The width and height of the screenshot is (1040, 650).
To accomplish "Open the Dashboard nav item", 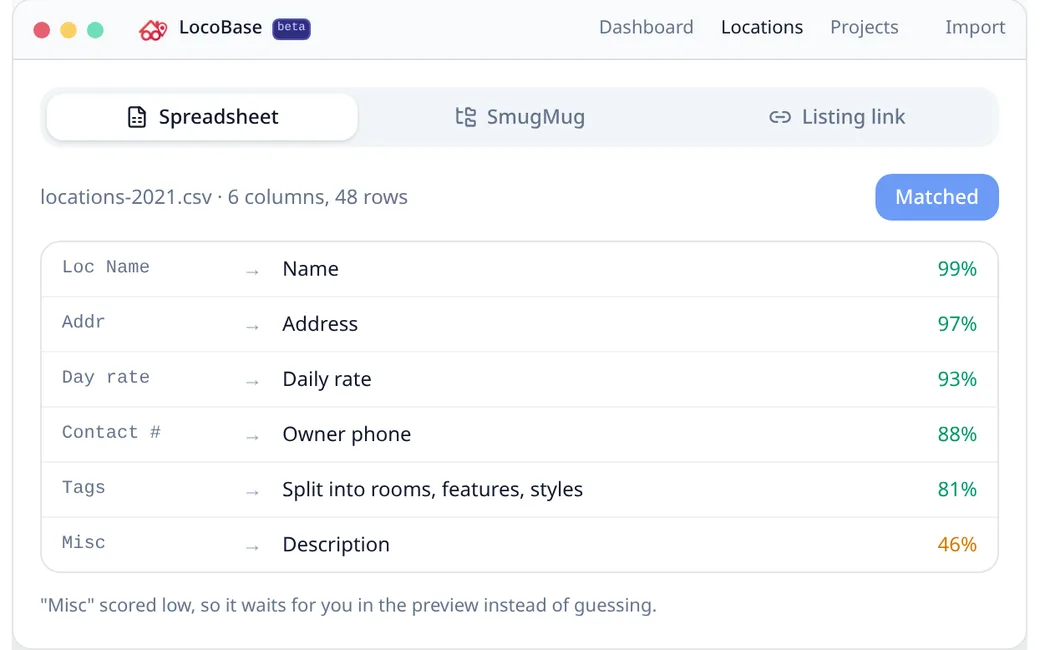I will 646,27.
